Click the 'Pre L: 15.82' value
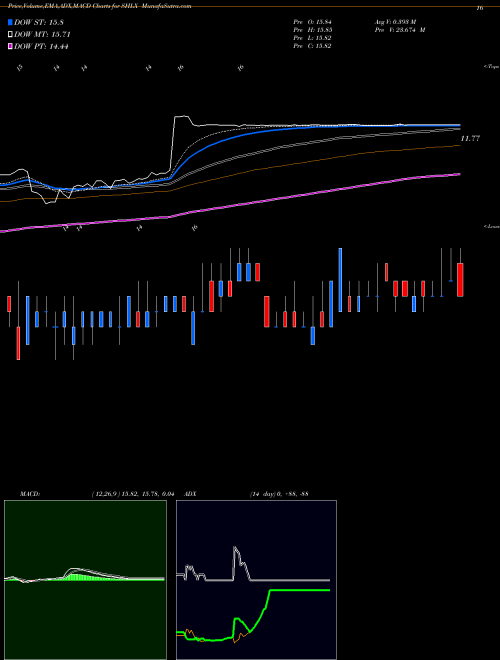500x660 pixels. [x=312, y=38]
